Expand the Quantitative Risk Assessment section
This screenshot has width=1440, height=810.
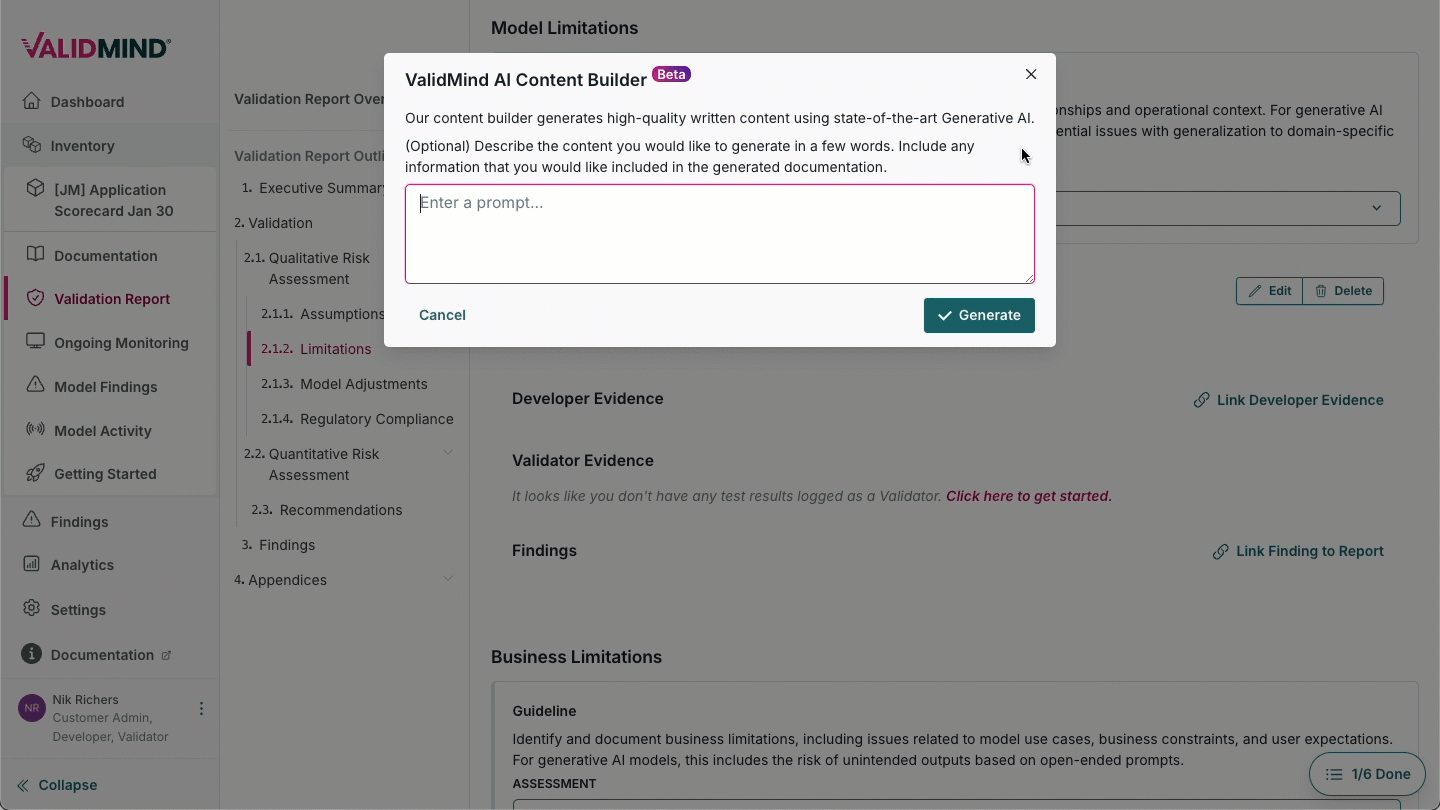pos(448,453)
